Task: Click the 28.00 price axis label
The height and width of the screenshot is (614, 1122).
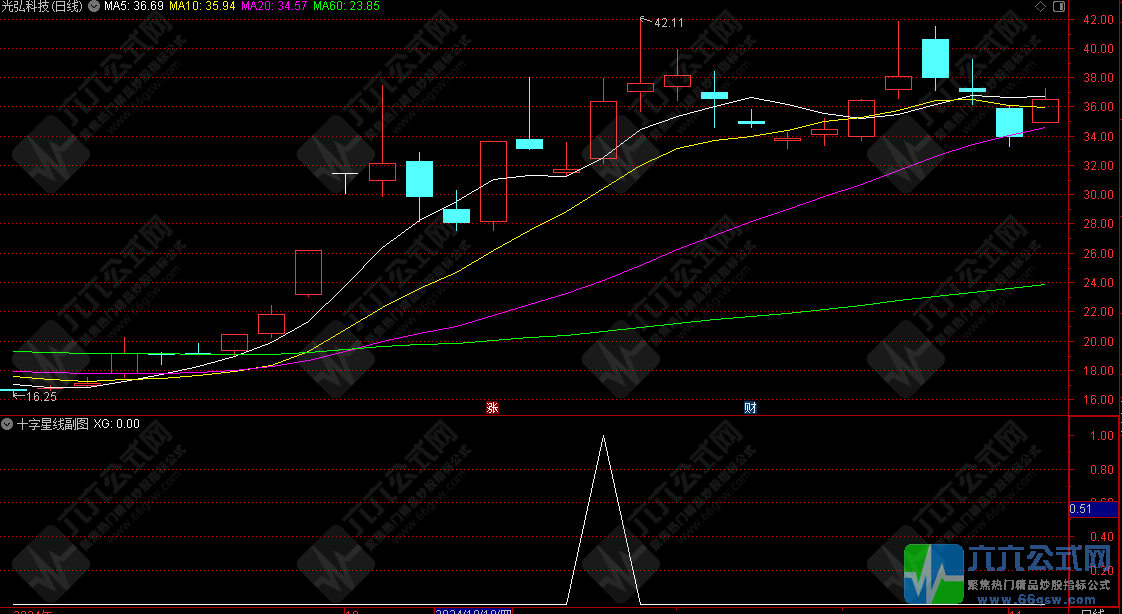Action: pos(1098,224)
